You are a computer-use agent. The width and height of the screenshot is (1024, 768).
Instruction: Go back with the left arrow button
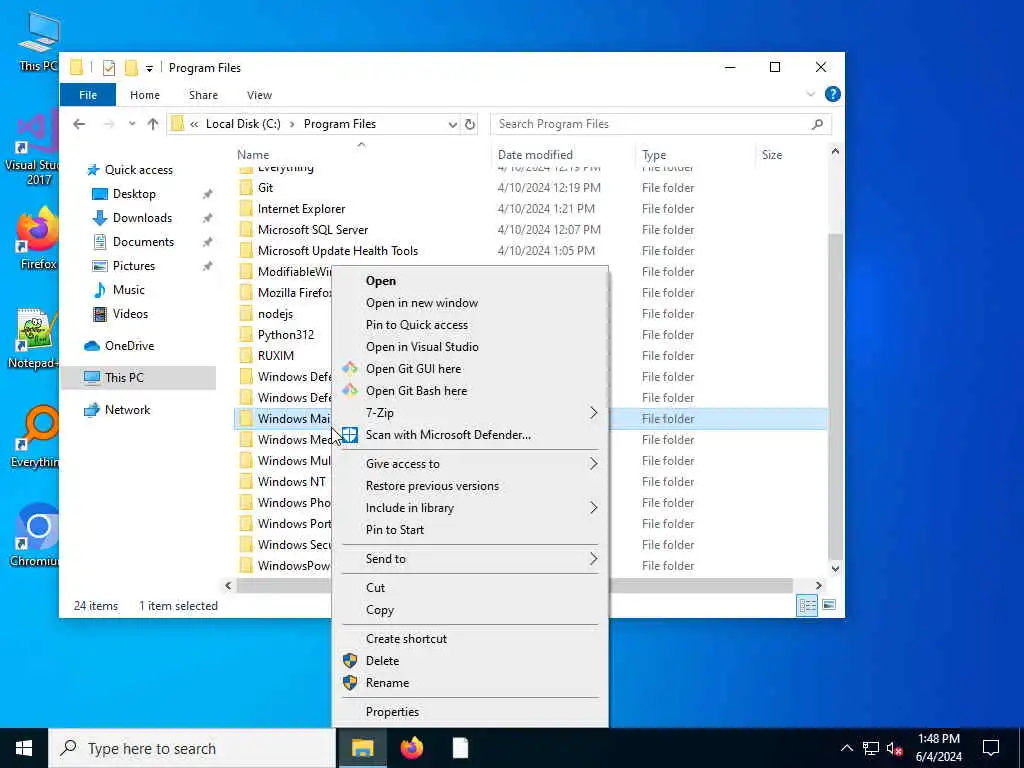click(79, 124)
